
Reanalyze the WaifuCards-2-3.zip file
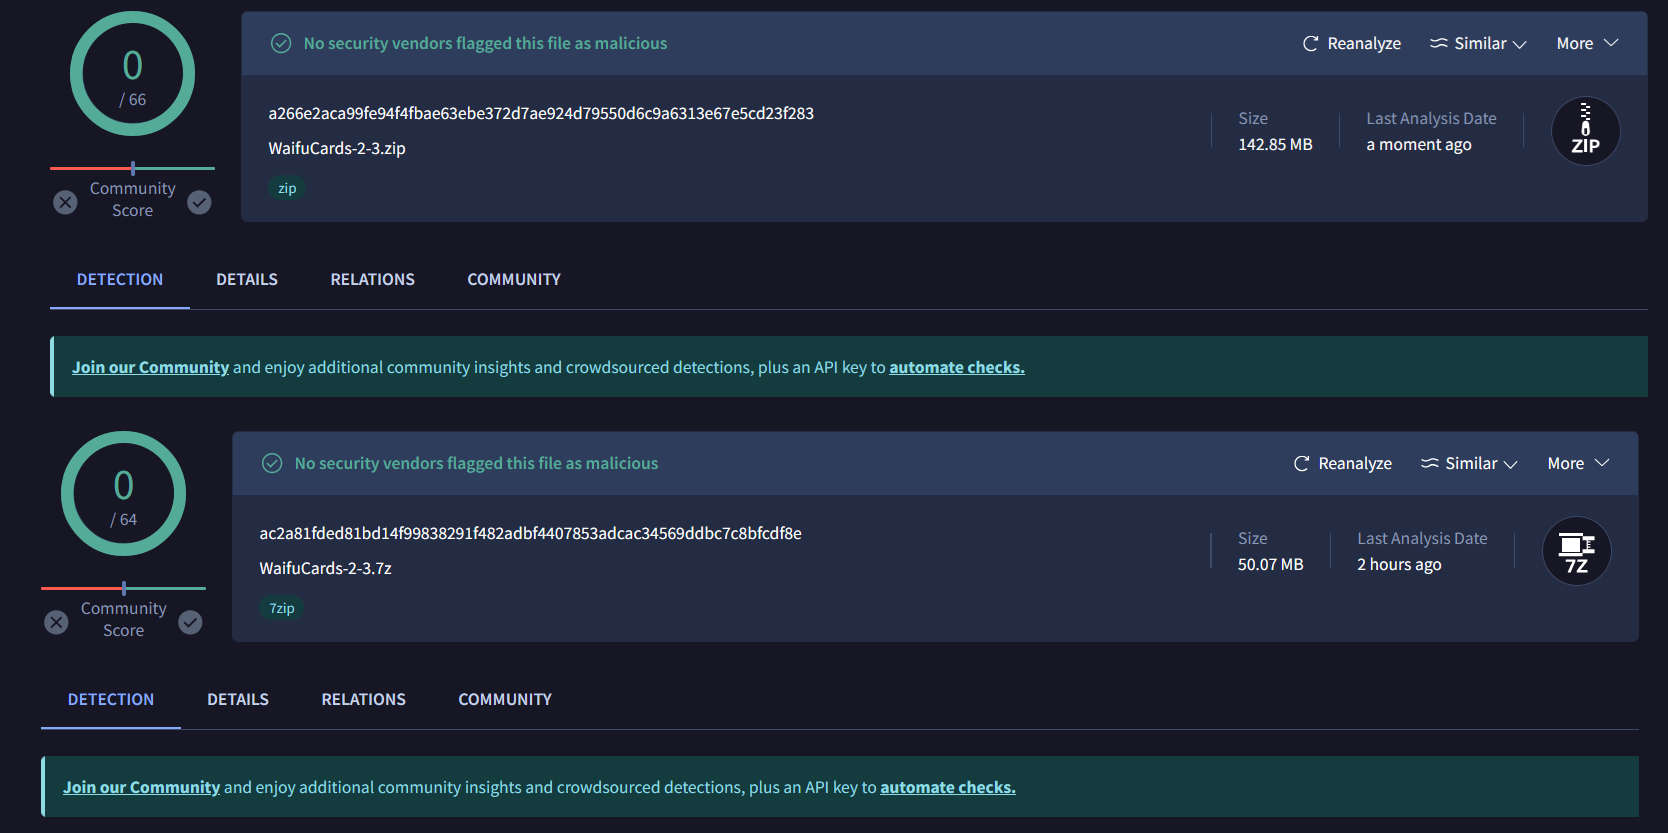tap(1351, 43)
